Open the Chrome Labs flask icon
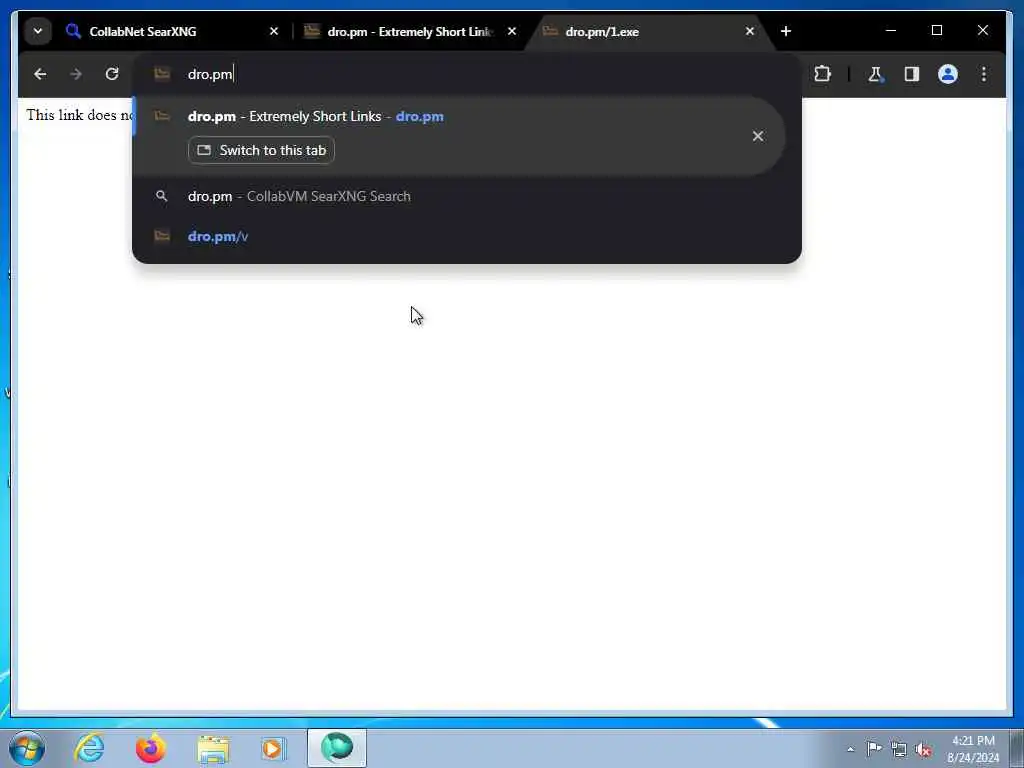The height and width of the screenshot is (768, 1024). pyautogui.click(x=875, y=74)
